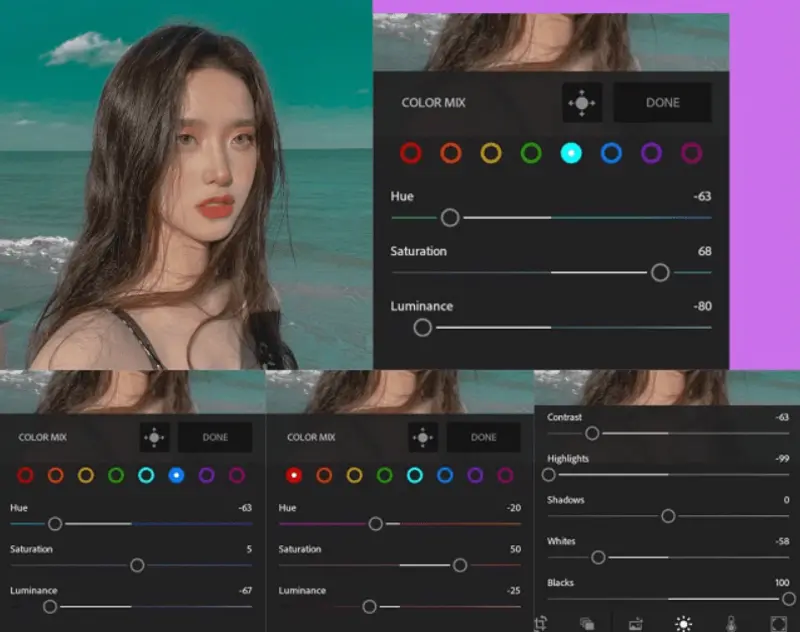Select green color ring in cyan-selected panel
The width and height of the screenshot is (800, 632).
pyautogui.click(x=531, y=153)
